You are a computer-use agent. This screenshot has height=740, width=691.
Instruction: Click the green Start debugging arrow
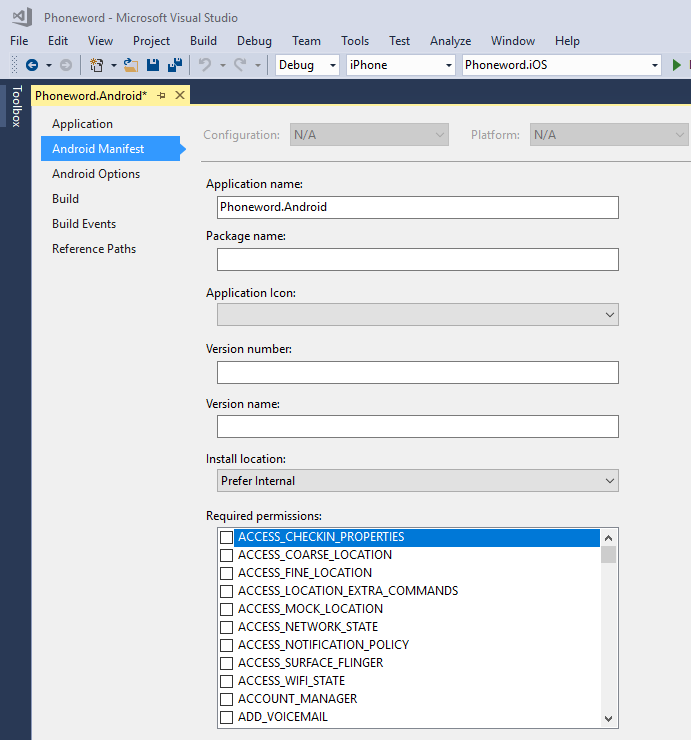(x=677, y=65)
